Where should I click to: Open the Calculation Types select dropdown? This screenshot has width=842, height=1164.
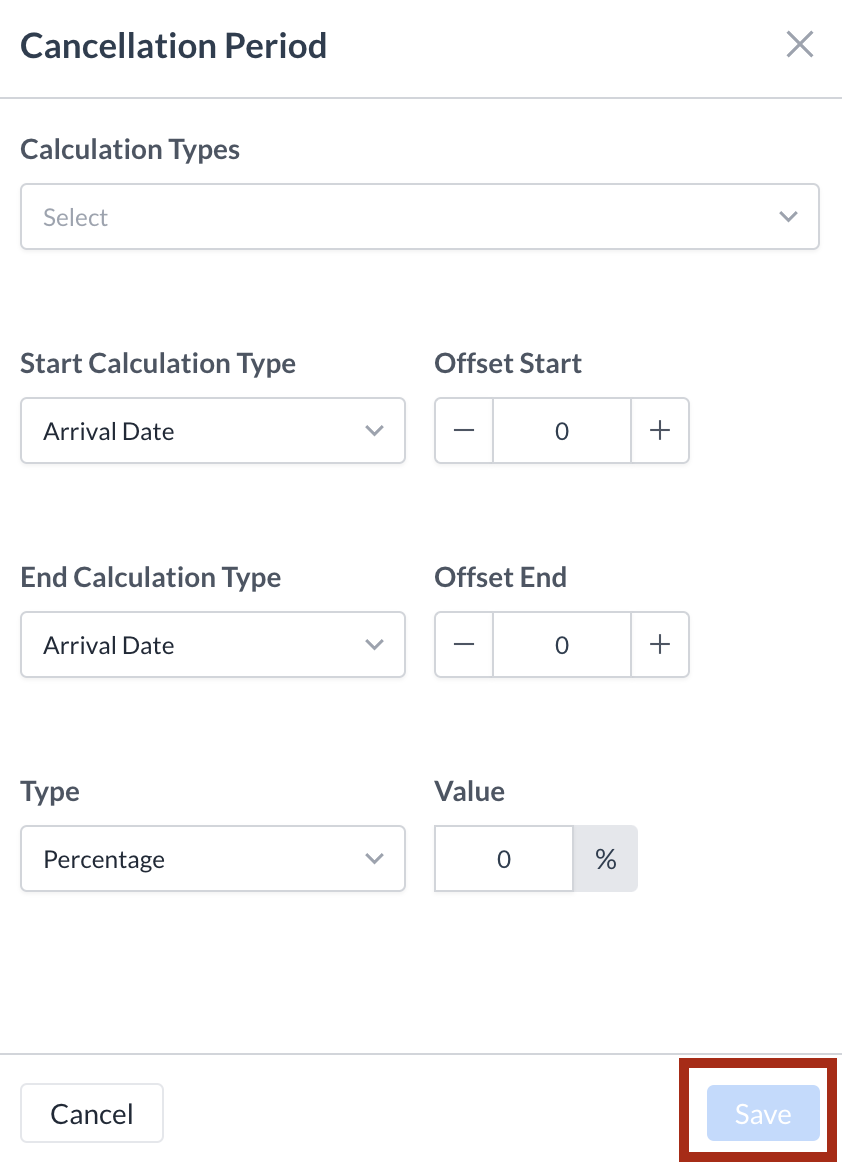420,217
